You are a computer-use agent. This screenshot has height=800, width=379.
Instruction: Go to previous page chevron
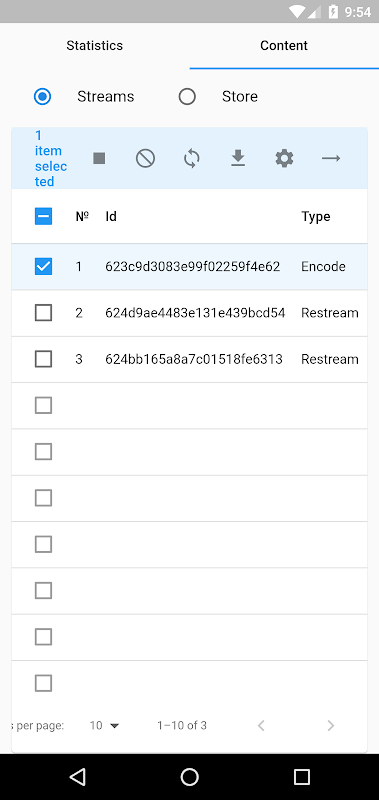[x=261, y=726]
